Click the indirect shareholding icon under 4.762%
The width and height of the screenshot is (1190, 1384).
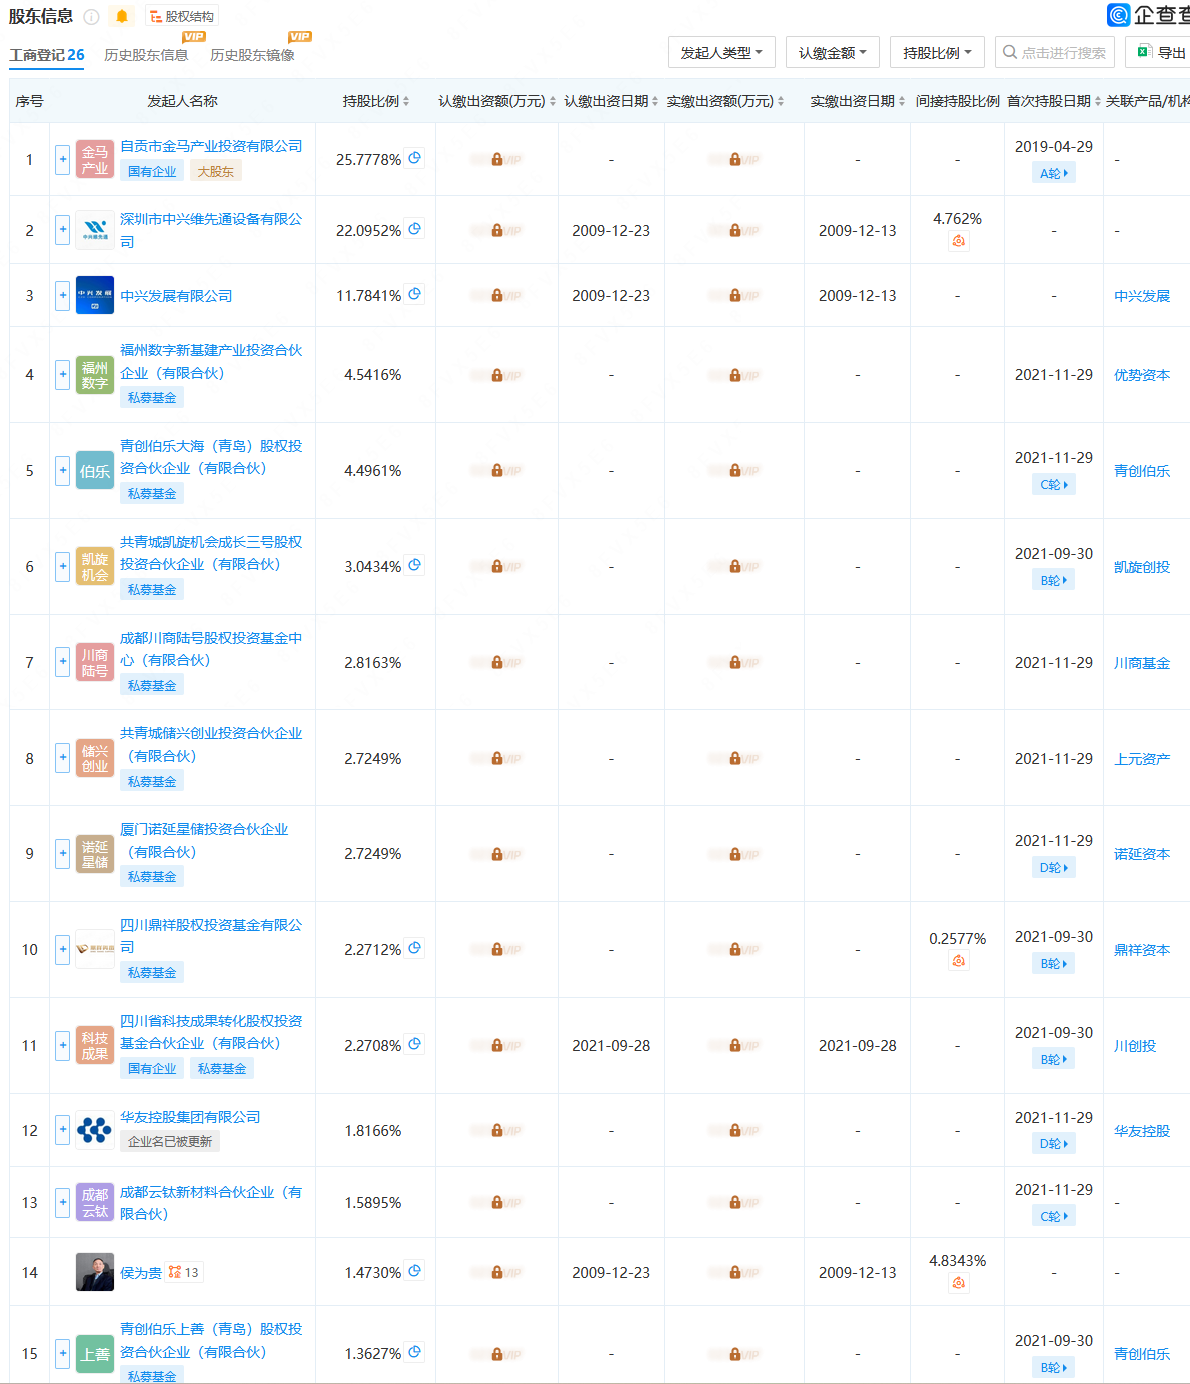click(x=958, y=241)
